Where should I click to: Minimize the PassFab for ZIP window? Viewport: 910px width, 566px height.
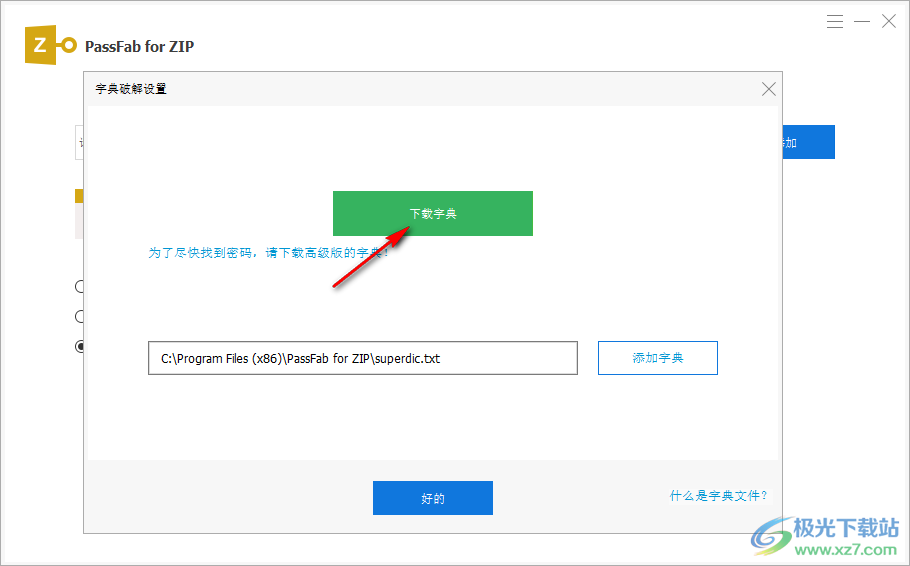[x=861, y=21]
